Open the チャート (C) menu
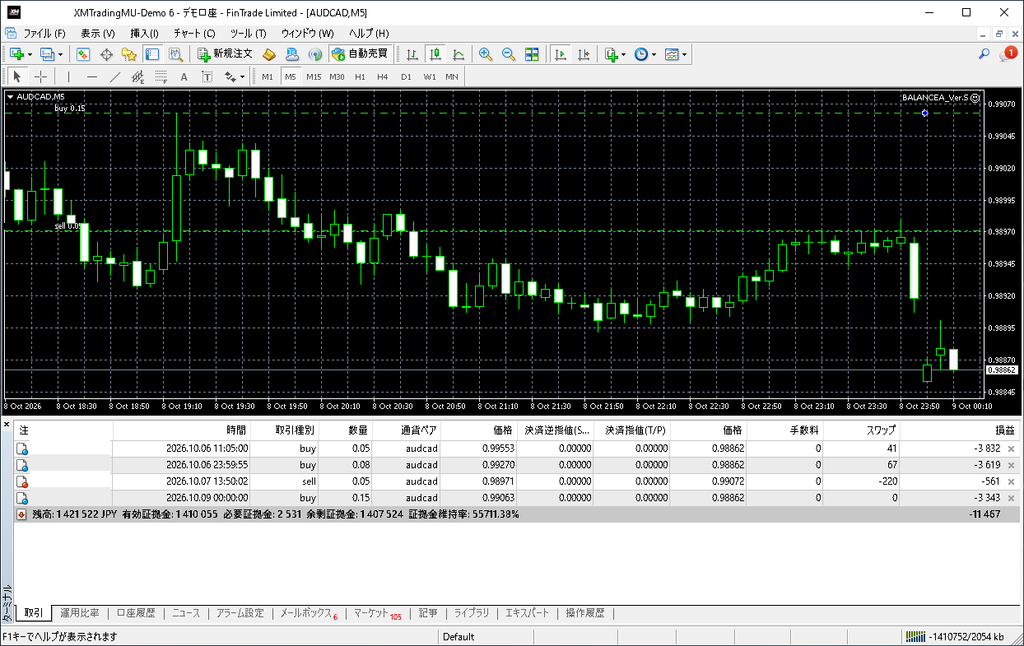 [x=194, y=33]
